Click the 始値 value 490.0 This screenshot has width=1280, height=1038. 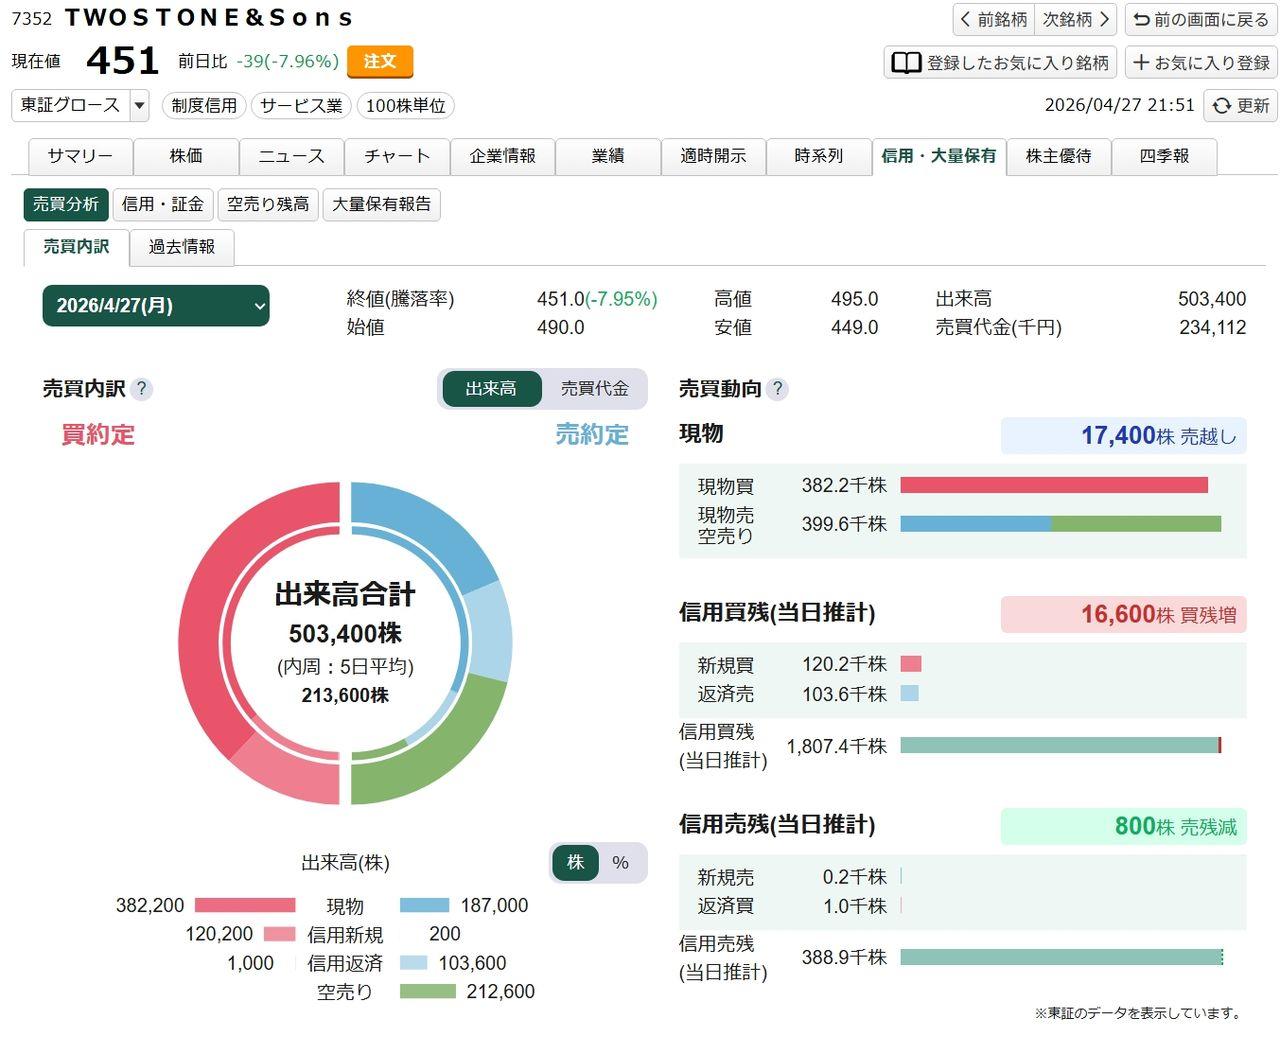tap(561, 327)
